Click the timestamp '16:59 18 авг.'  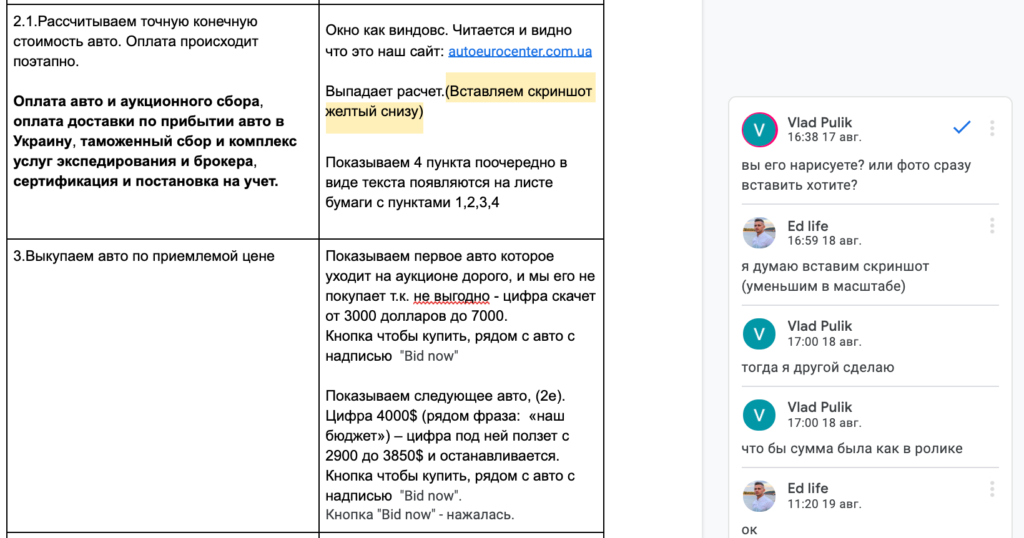(824, 240)
